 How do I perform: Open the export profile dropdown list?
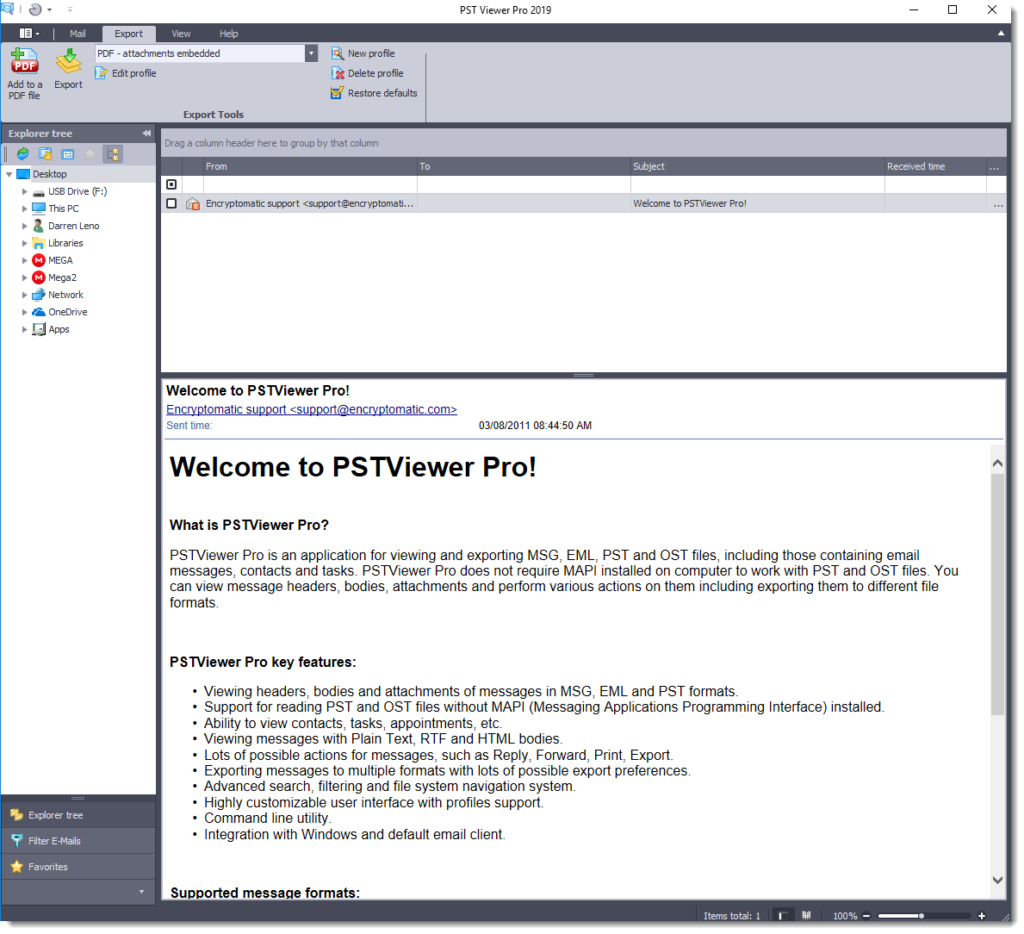coord(311,53)
